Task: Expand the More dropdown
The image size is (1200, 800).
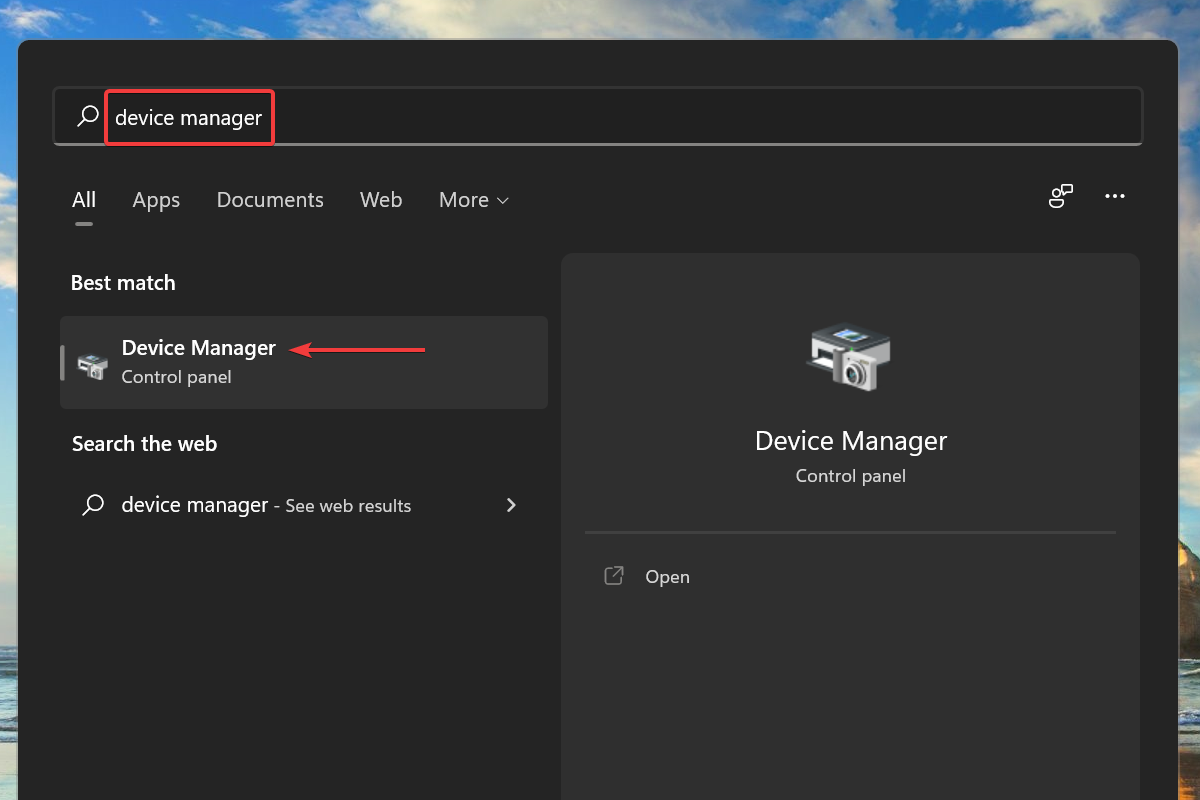Action: [474, 200]
